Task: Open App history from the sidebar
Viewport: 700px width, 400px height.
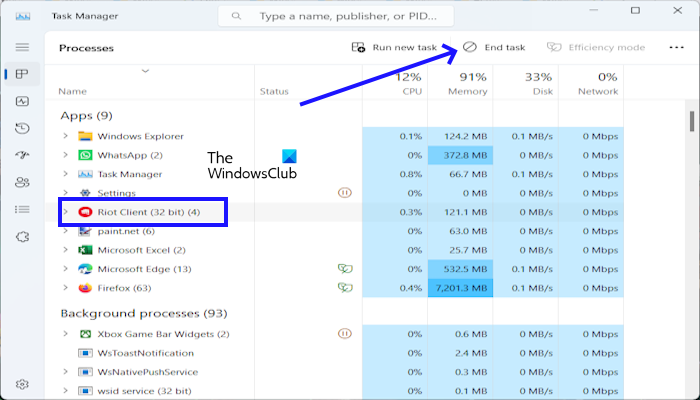Action: point(22,129)
